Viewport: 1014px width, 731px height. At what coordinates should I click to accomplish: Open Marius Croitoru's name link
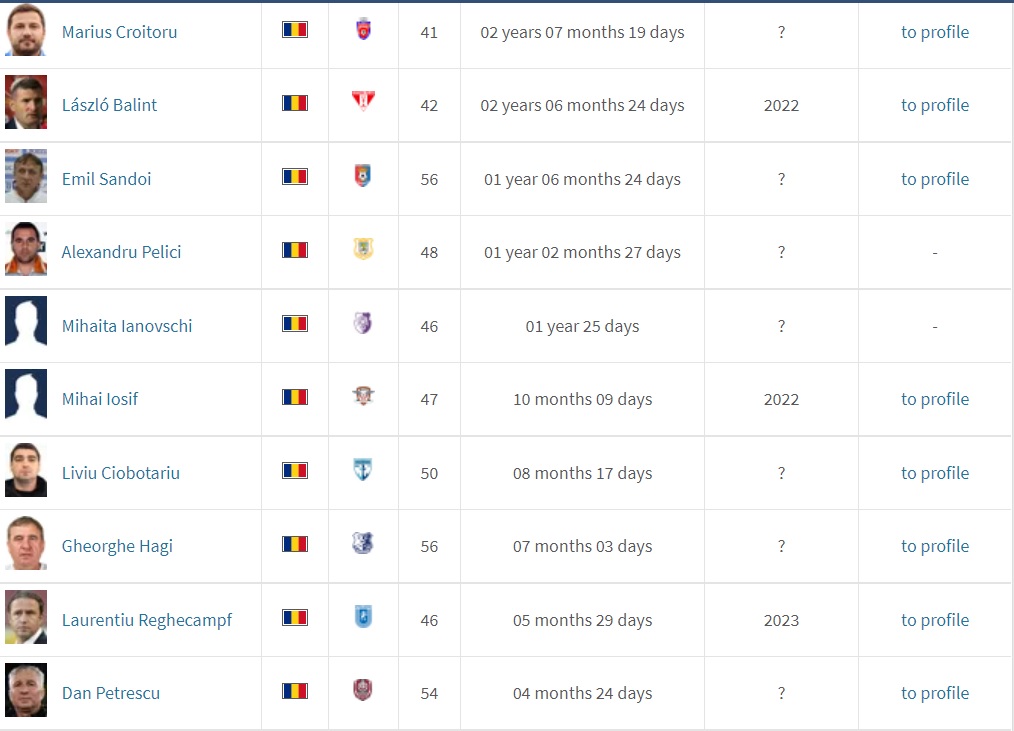(x=119, y=32)
